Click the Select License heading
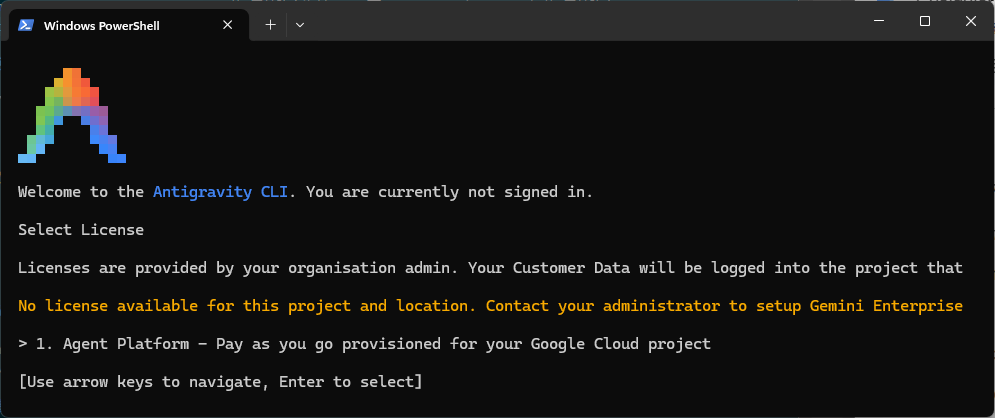This screenshot has height=418, width=995. click(81, 230)
